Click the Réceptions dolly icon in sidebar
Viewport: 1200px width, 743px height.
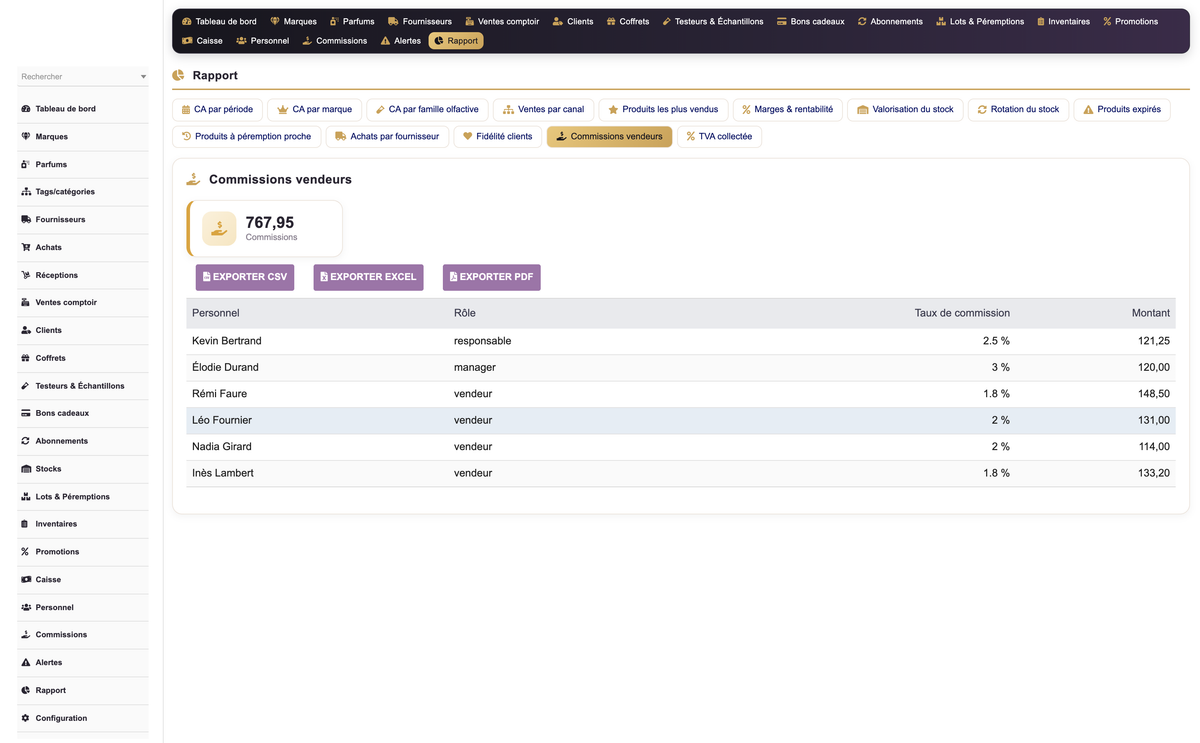[25, 275]
